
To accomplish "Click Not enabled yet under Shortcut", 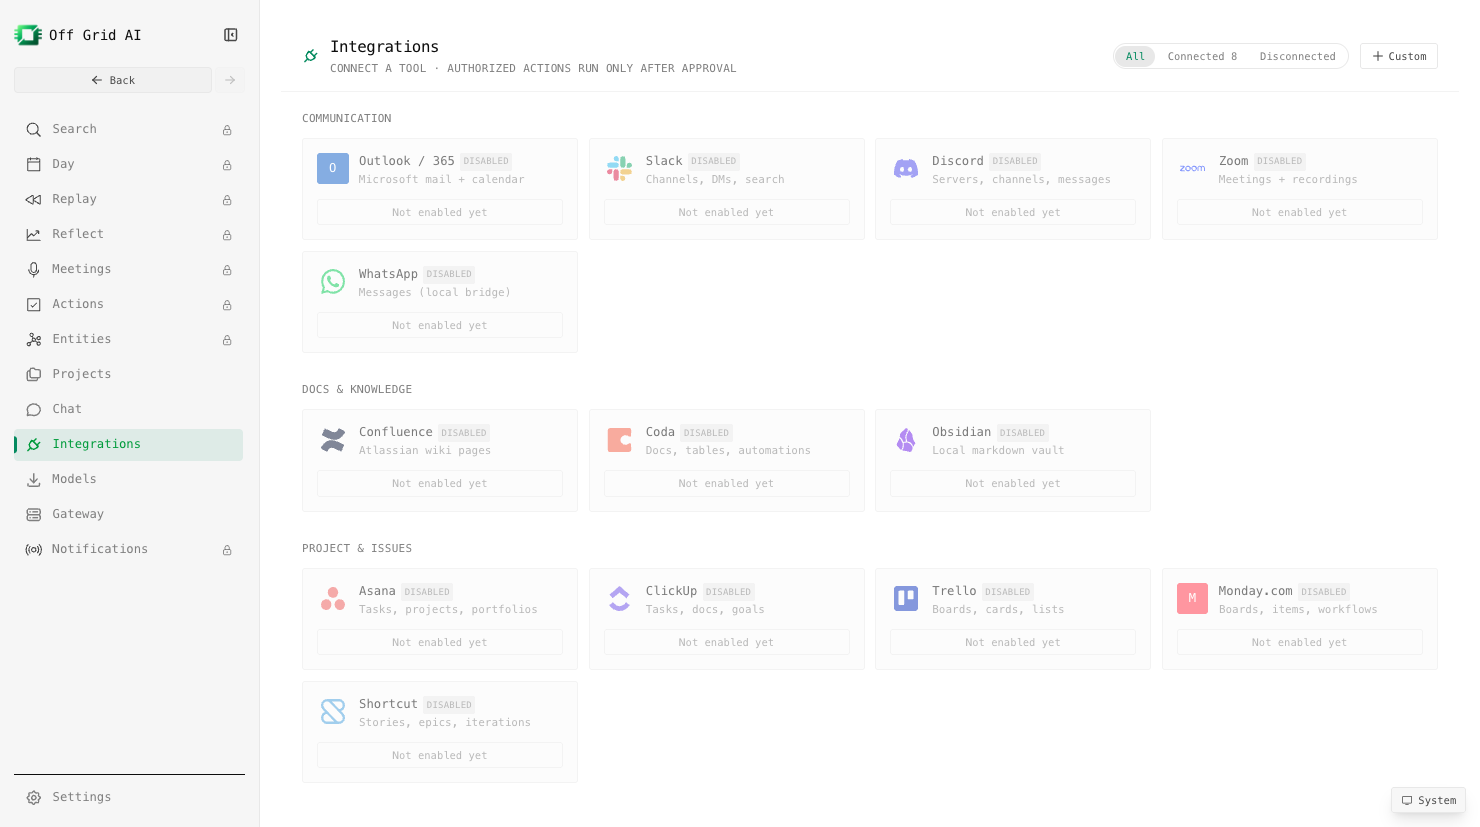I will 440,755.
